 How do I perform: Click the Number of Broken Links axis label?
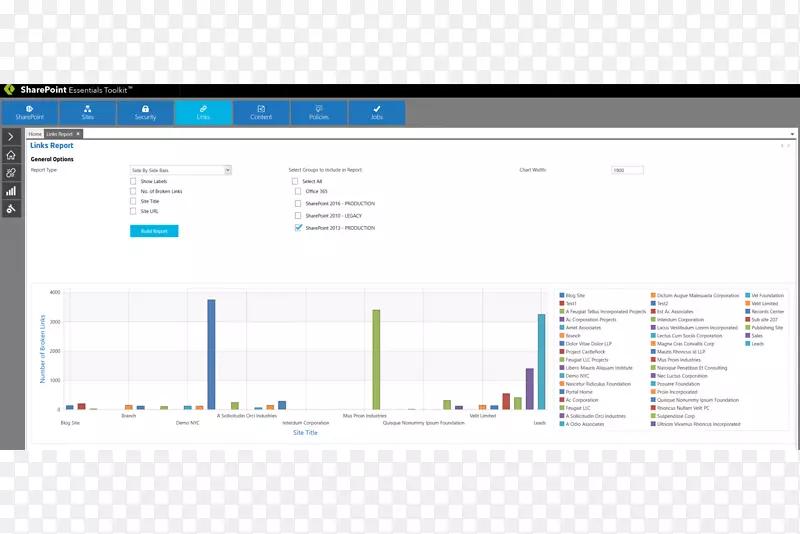(43, 349)
